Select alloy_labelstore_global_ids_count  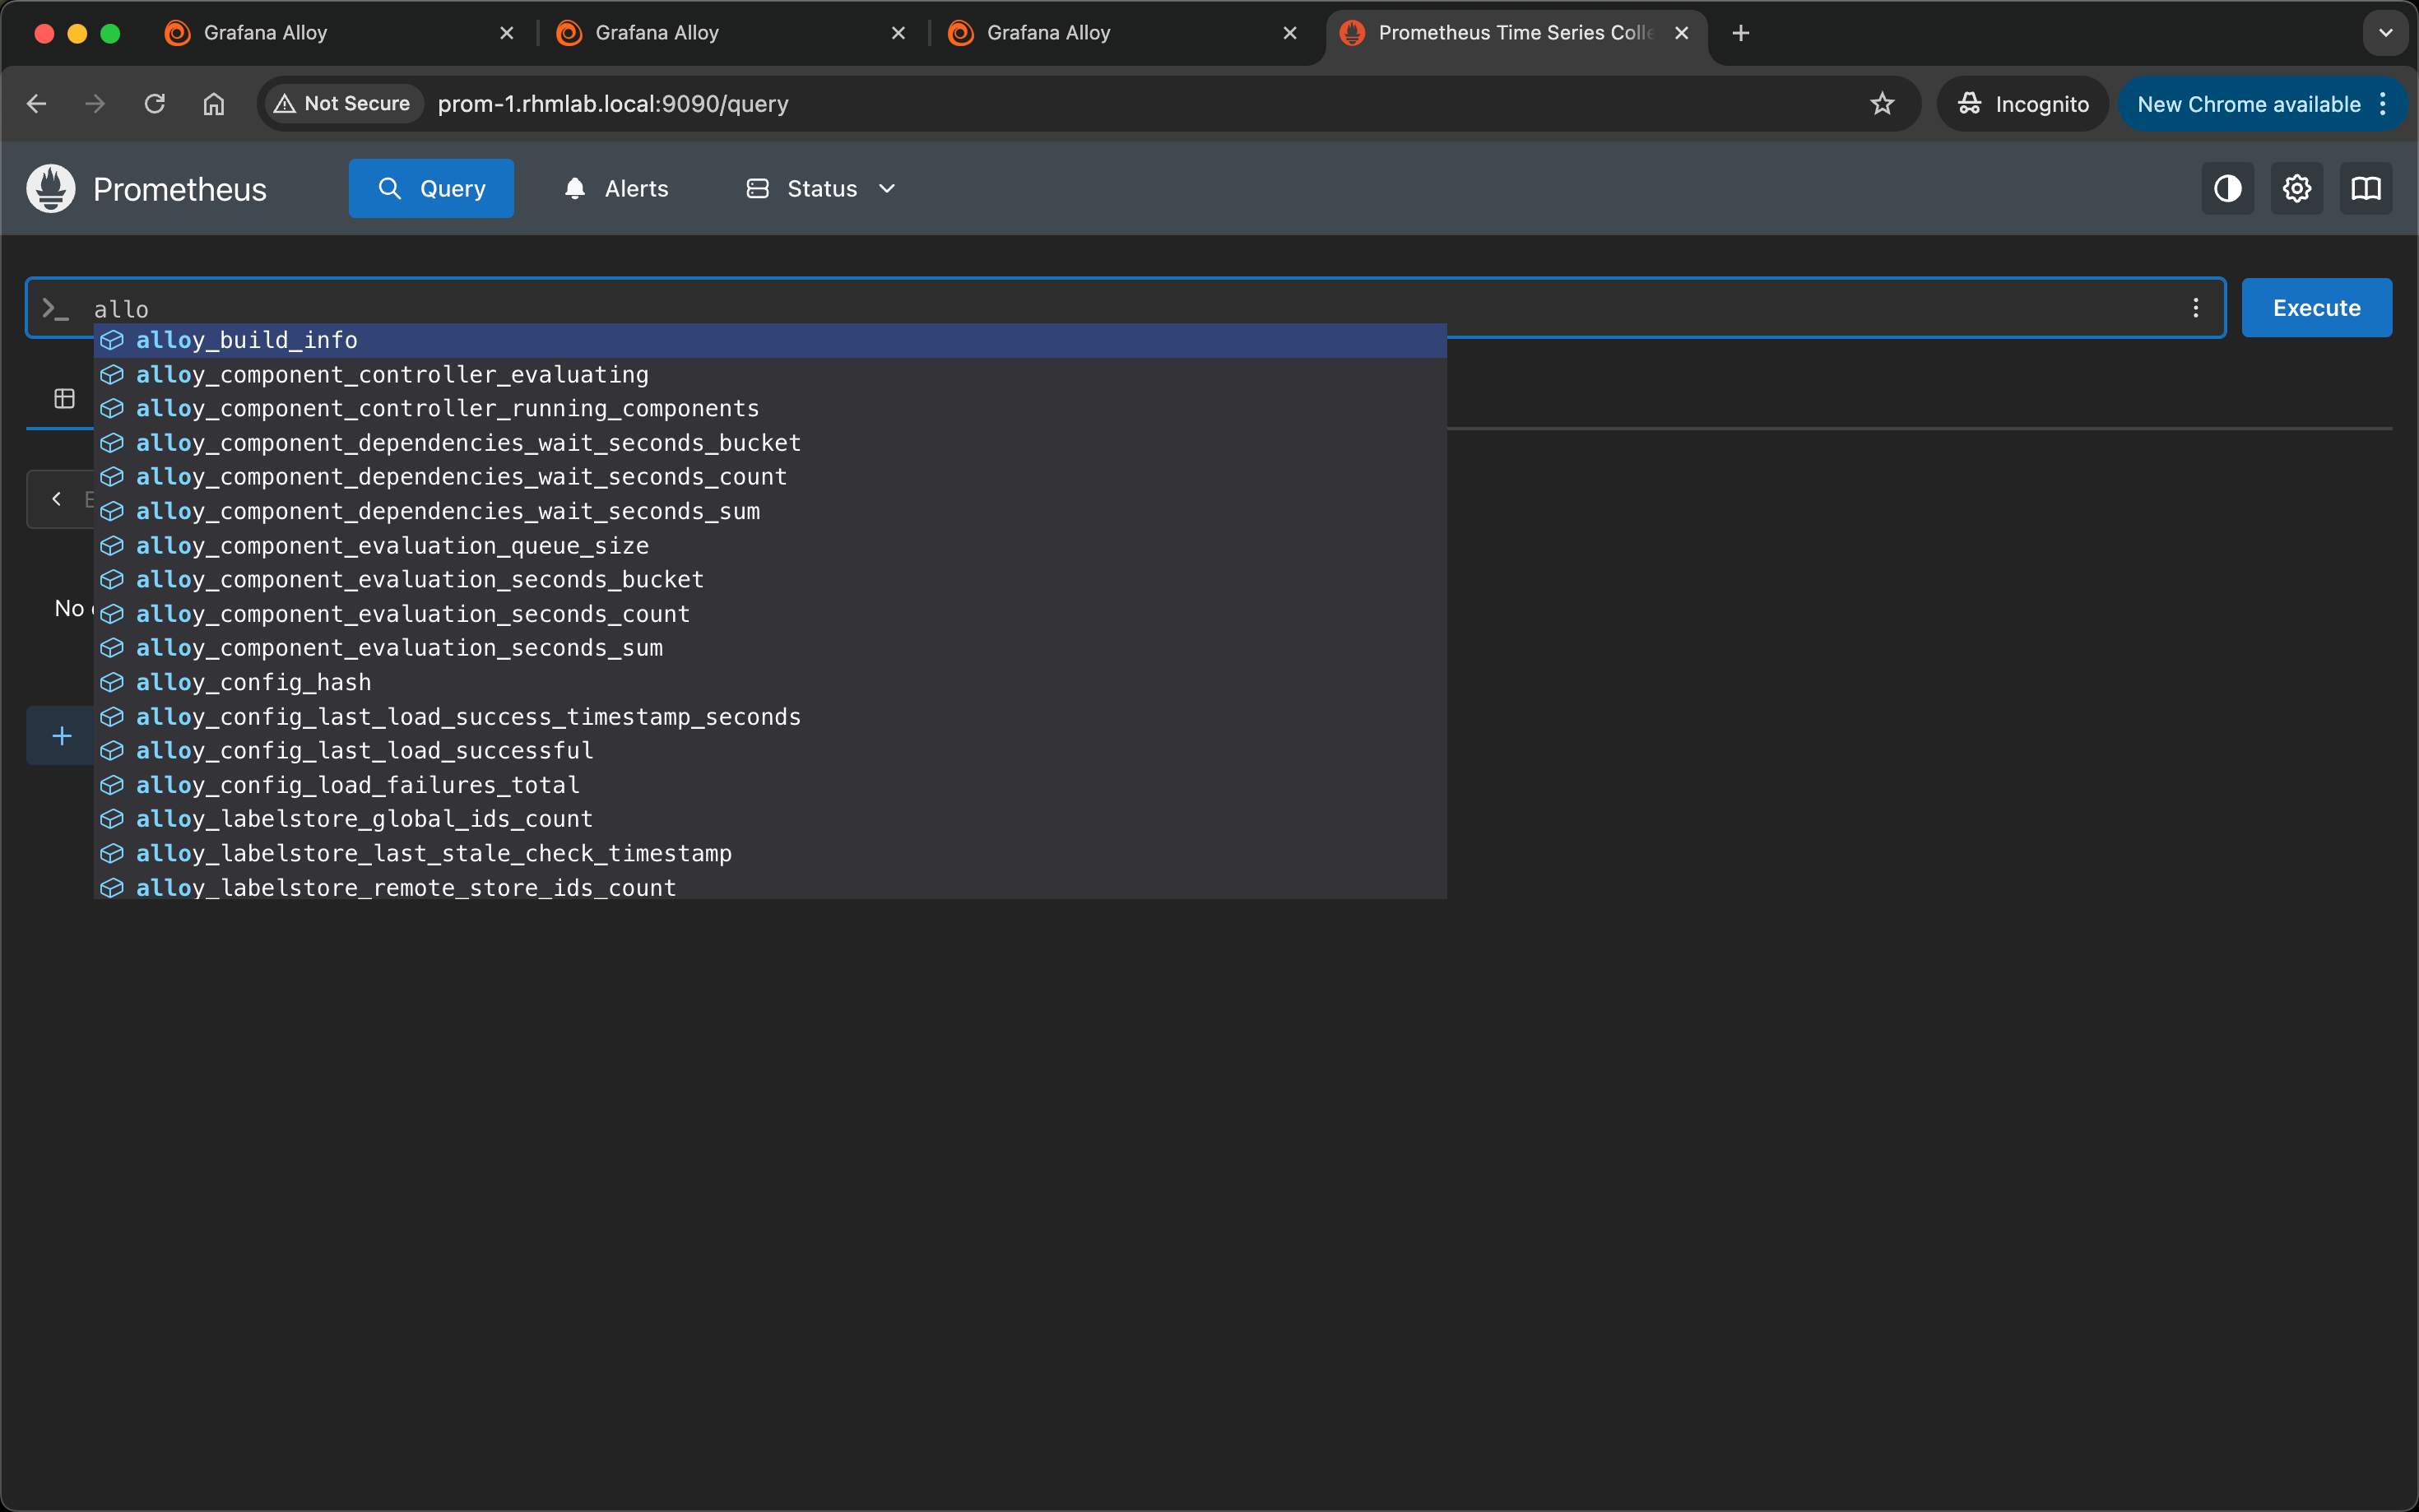(x=770, y=818)
